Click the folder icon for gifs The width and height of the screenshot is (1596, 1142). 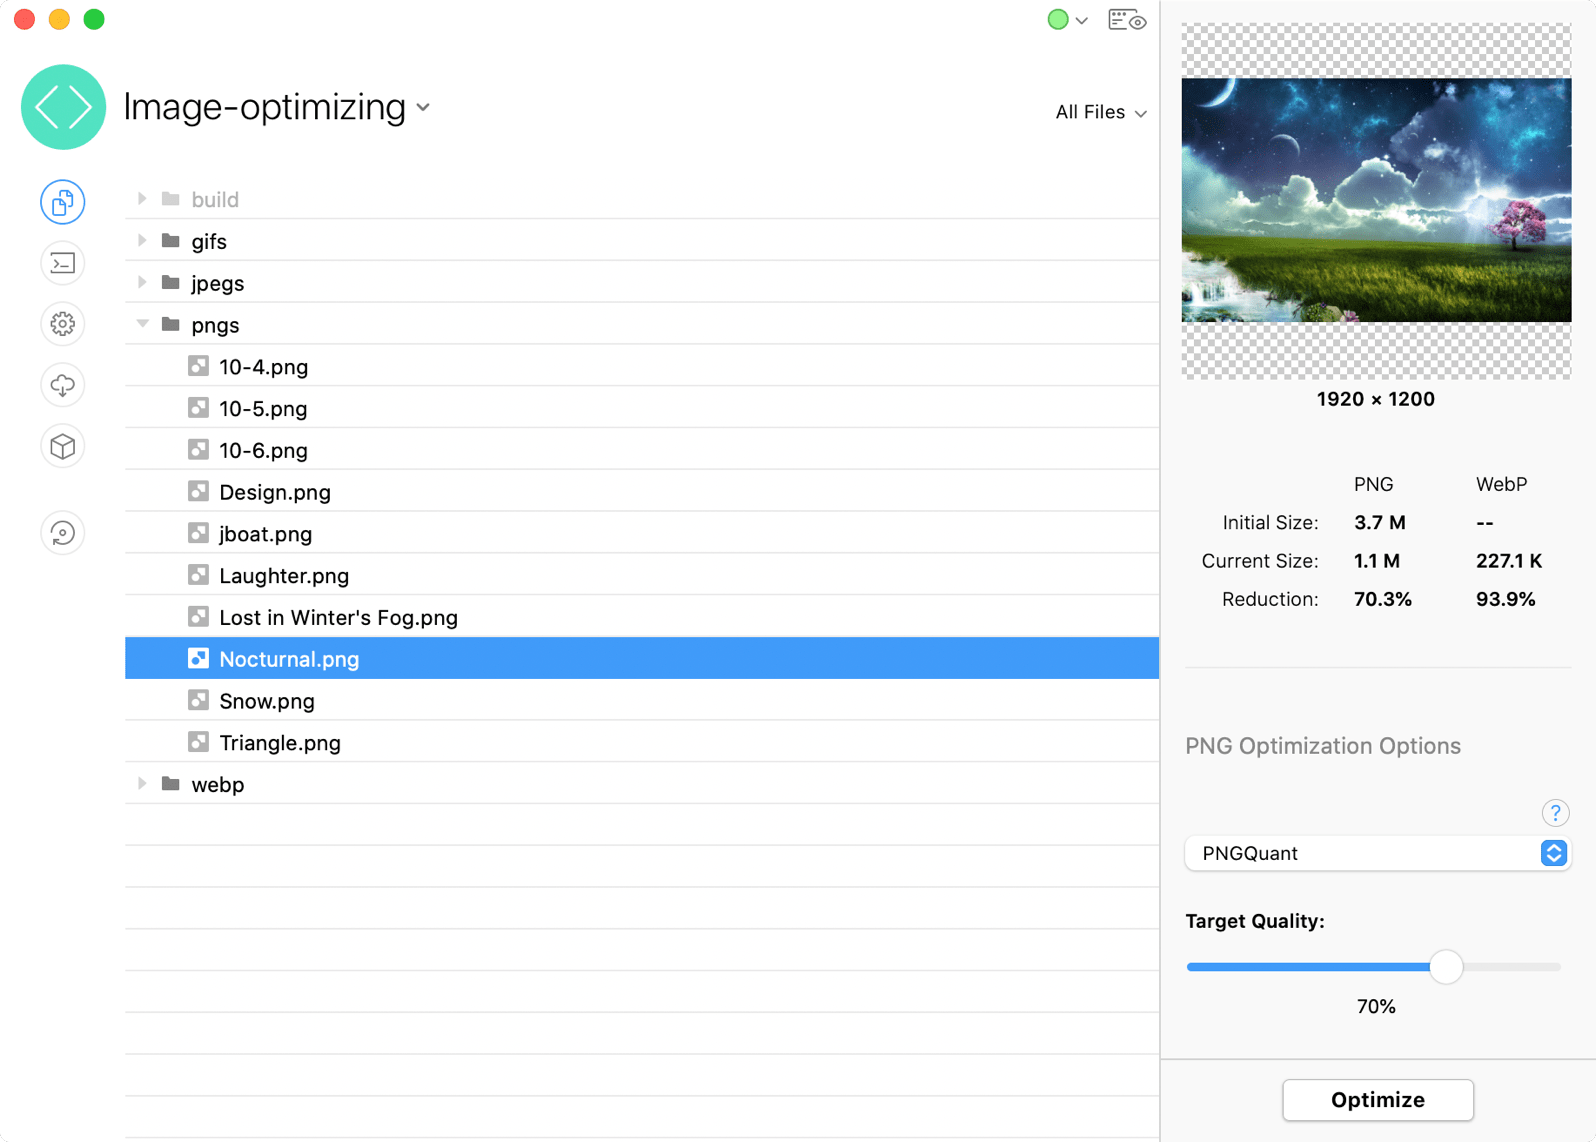tap(171, 241)
